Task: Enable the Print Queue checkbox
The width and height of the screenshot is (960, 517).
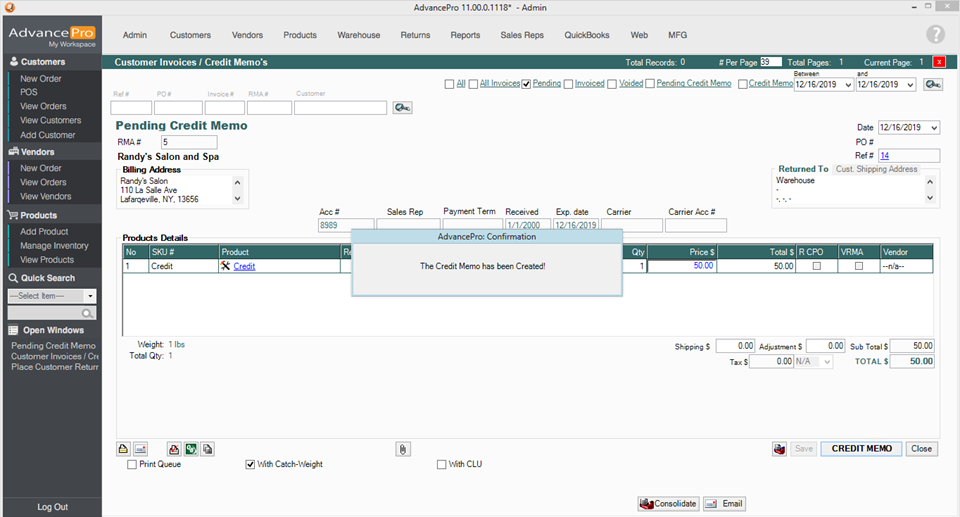Action: [x=133, y=465]
